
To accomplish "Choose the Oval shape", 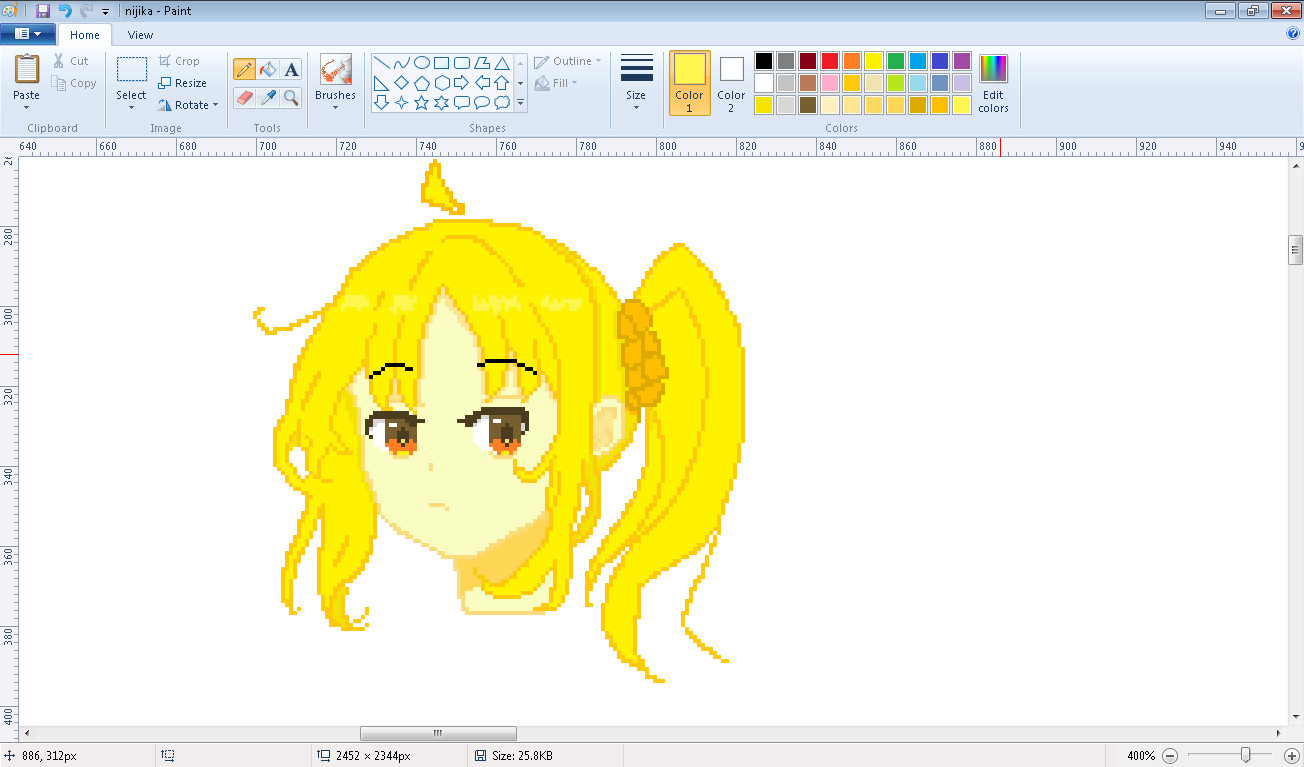I will coord(421,62).
